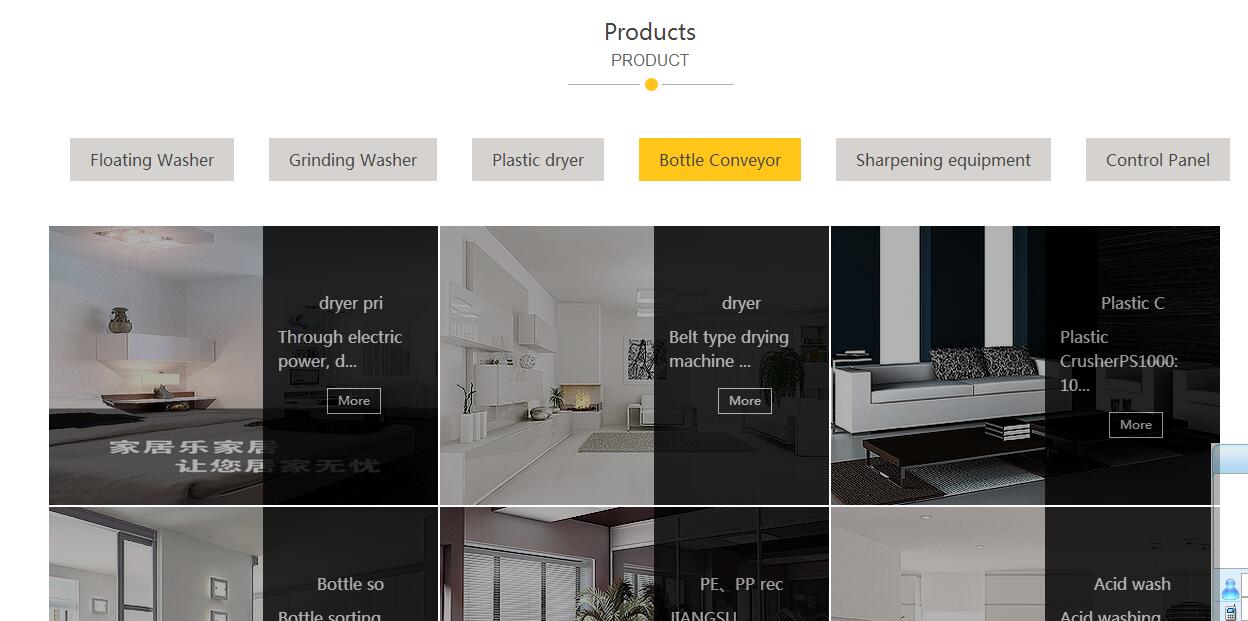The height and width of the screenshot is (621, 1248).
Task: Click the 'Acid wash' product title
Action: [1132, 584]
